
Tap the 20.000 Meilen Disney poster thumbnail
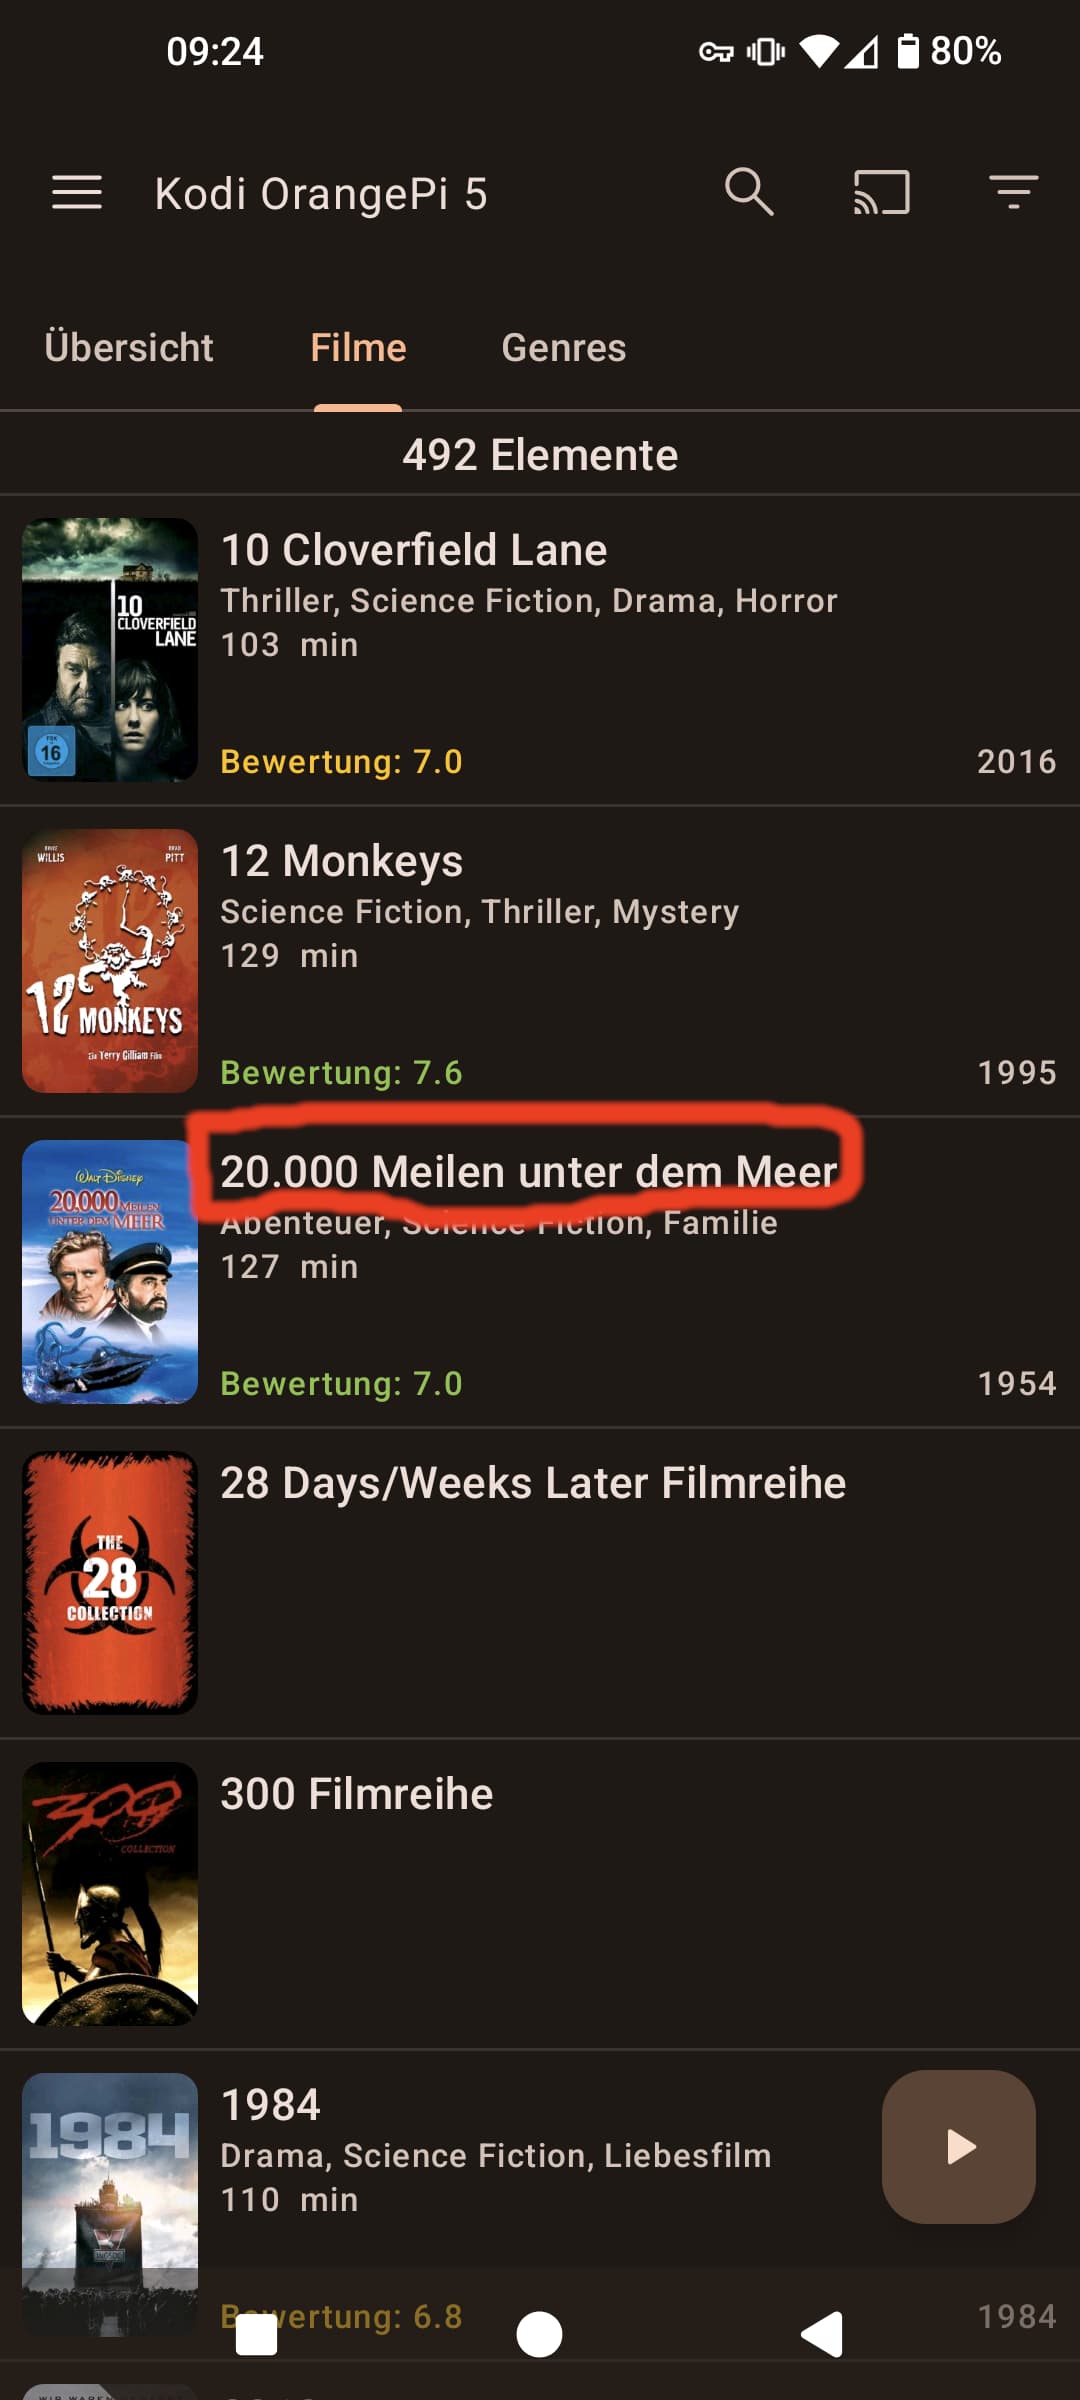(110, 1272)
